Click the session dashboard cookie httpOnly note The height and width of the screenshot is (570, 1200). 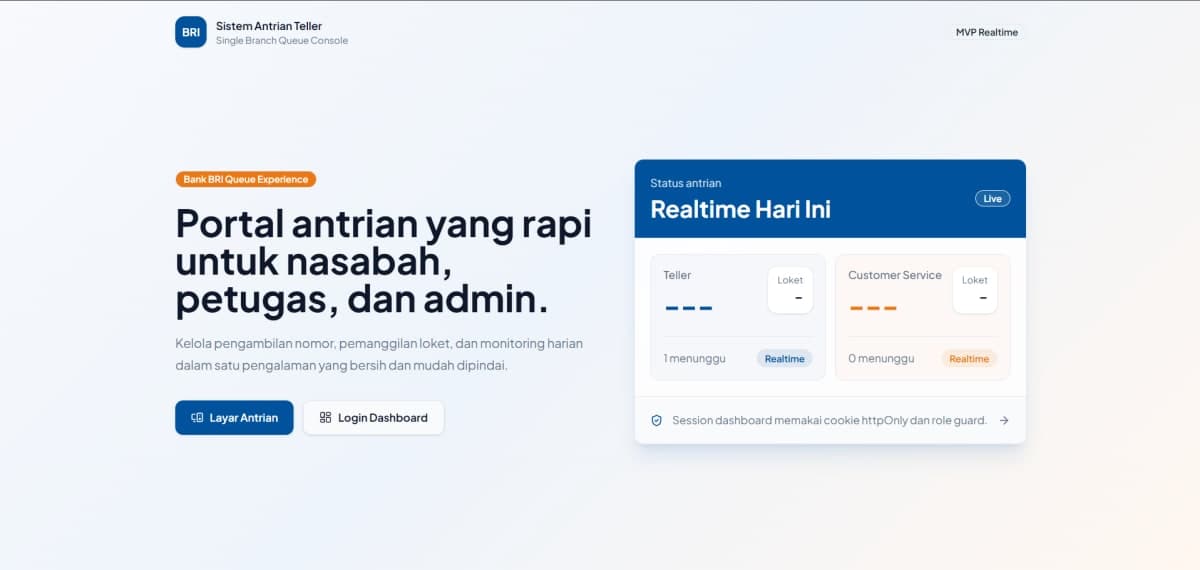click(830, 421)
